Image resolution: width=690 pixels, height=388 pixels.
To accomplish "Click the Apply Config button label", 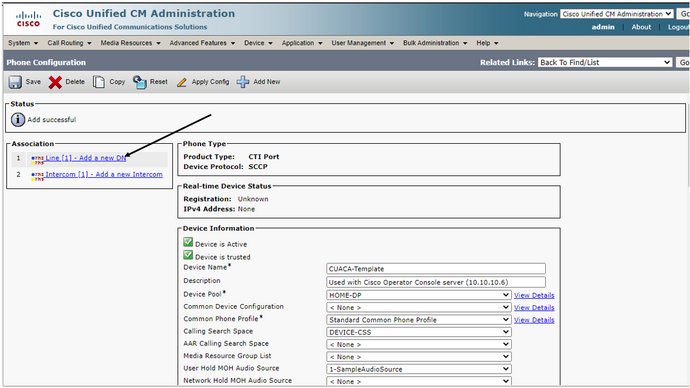I will point(210,82).
